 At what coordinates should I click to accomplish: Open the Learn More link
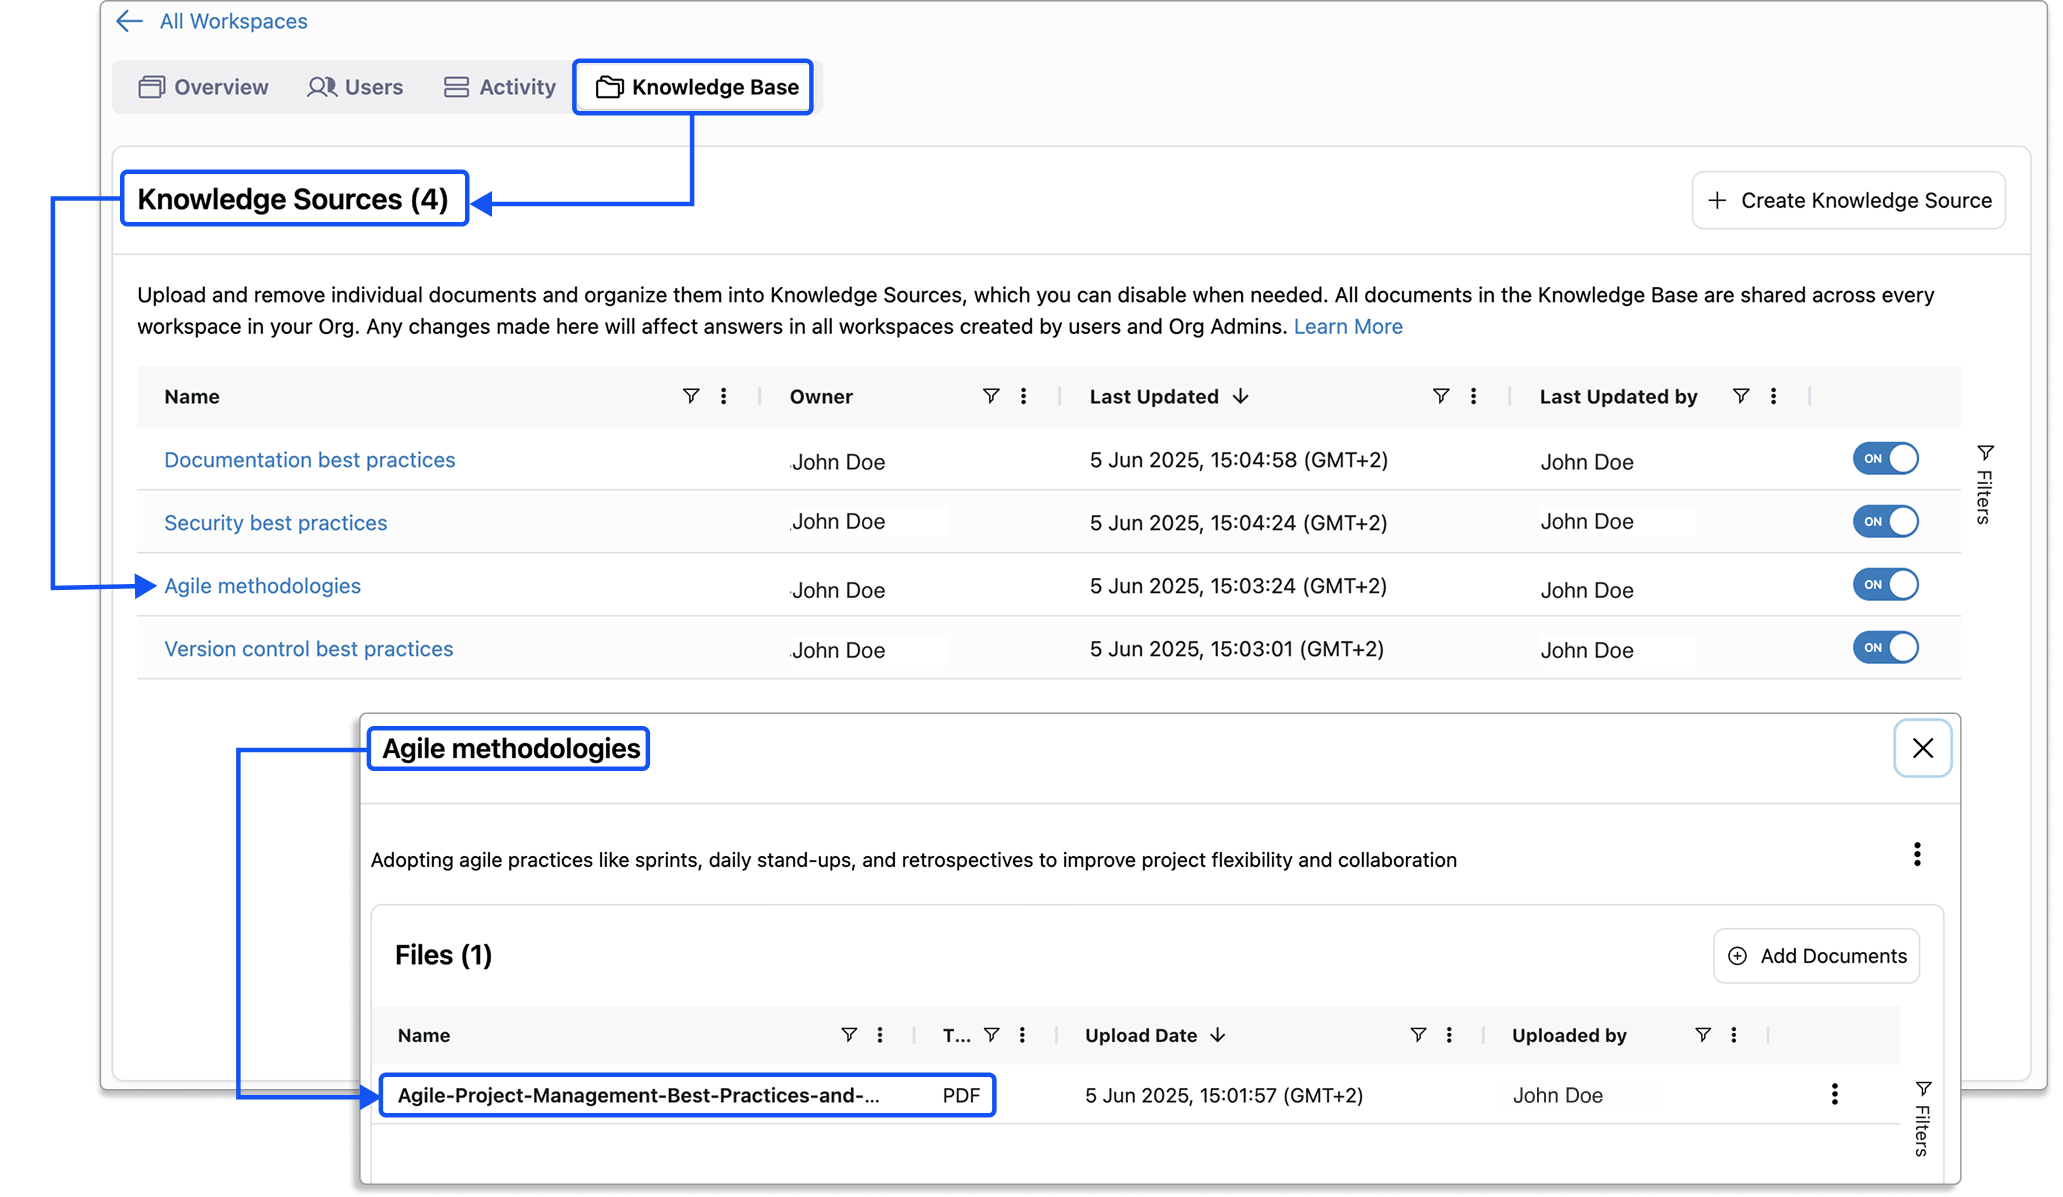(1347, 326)
